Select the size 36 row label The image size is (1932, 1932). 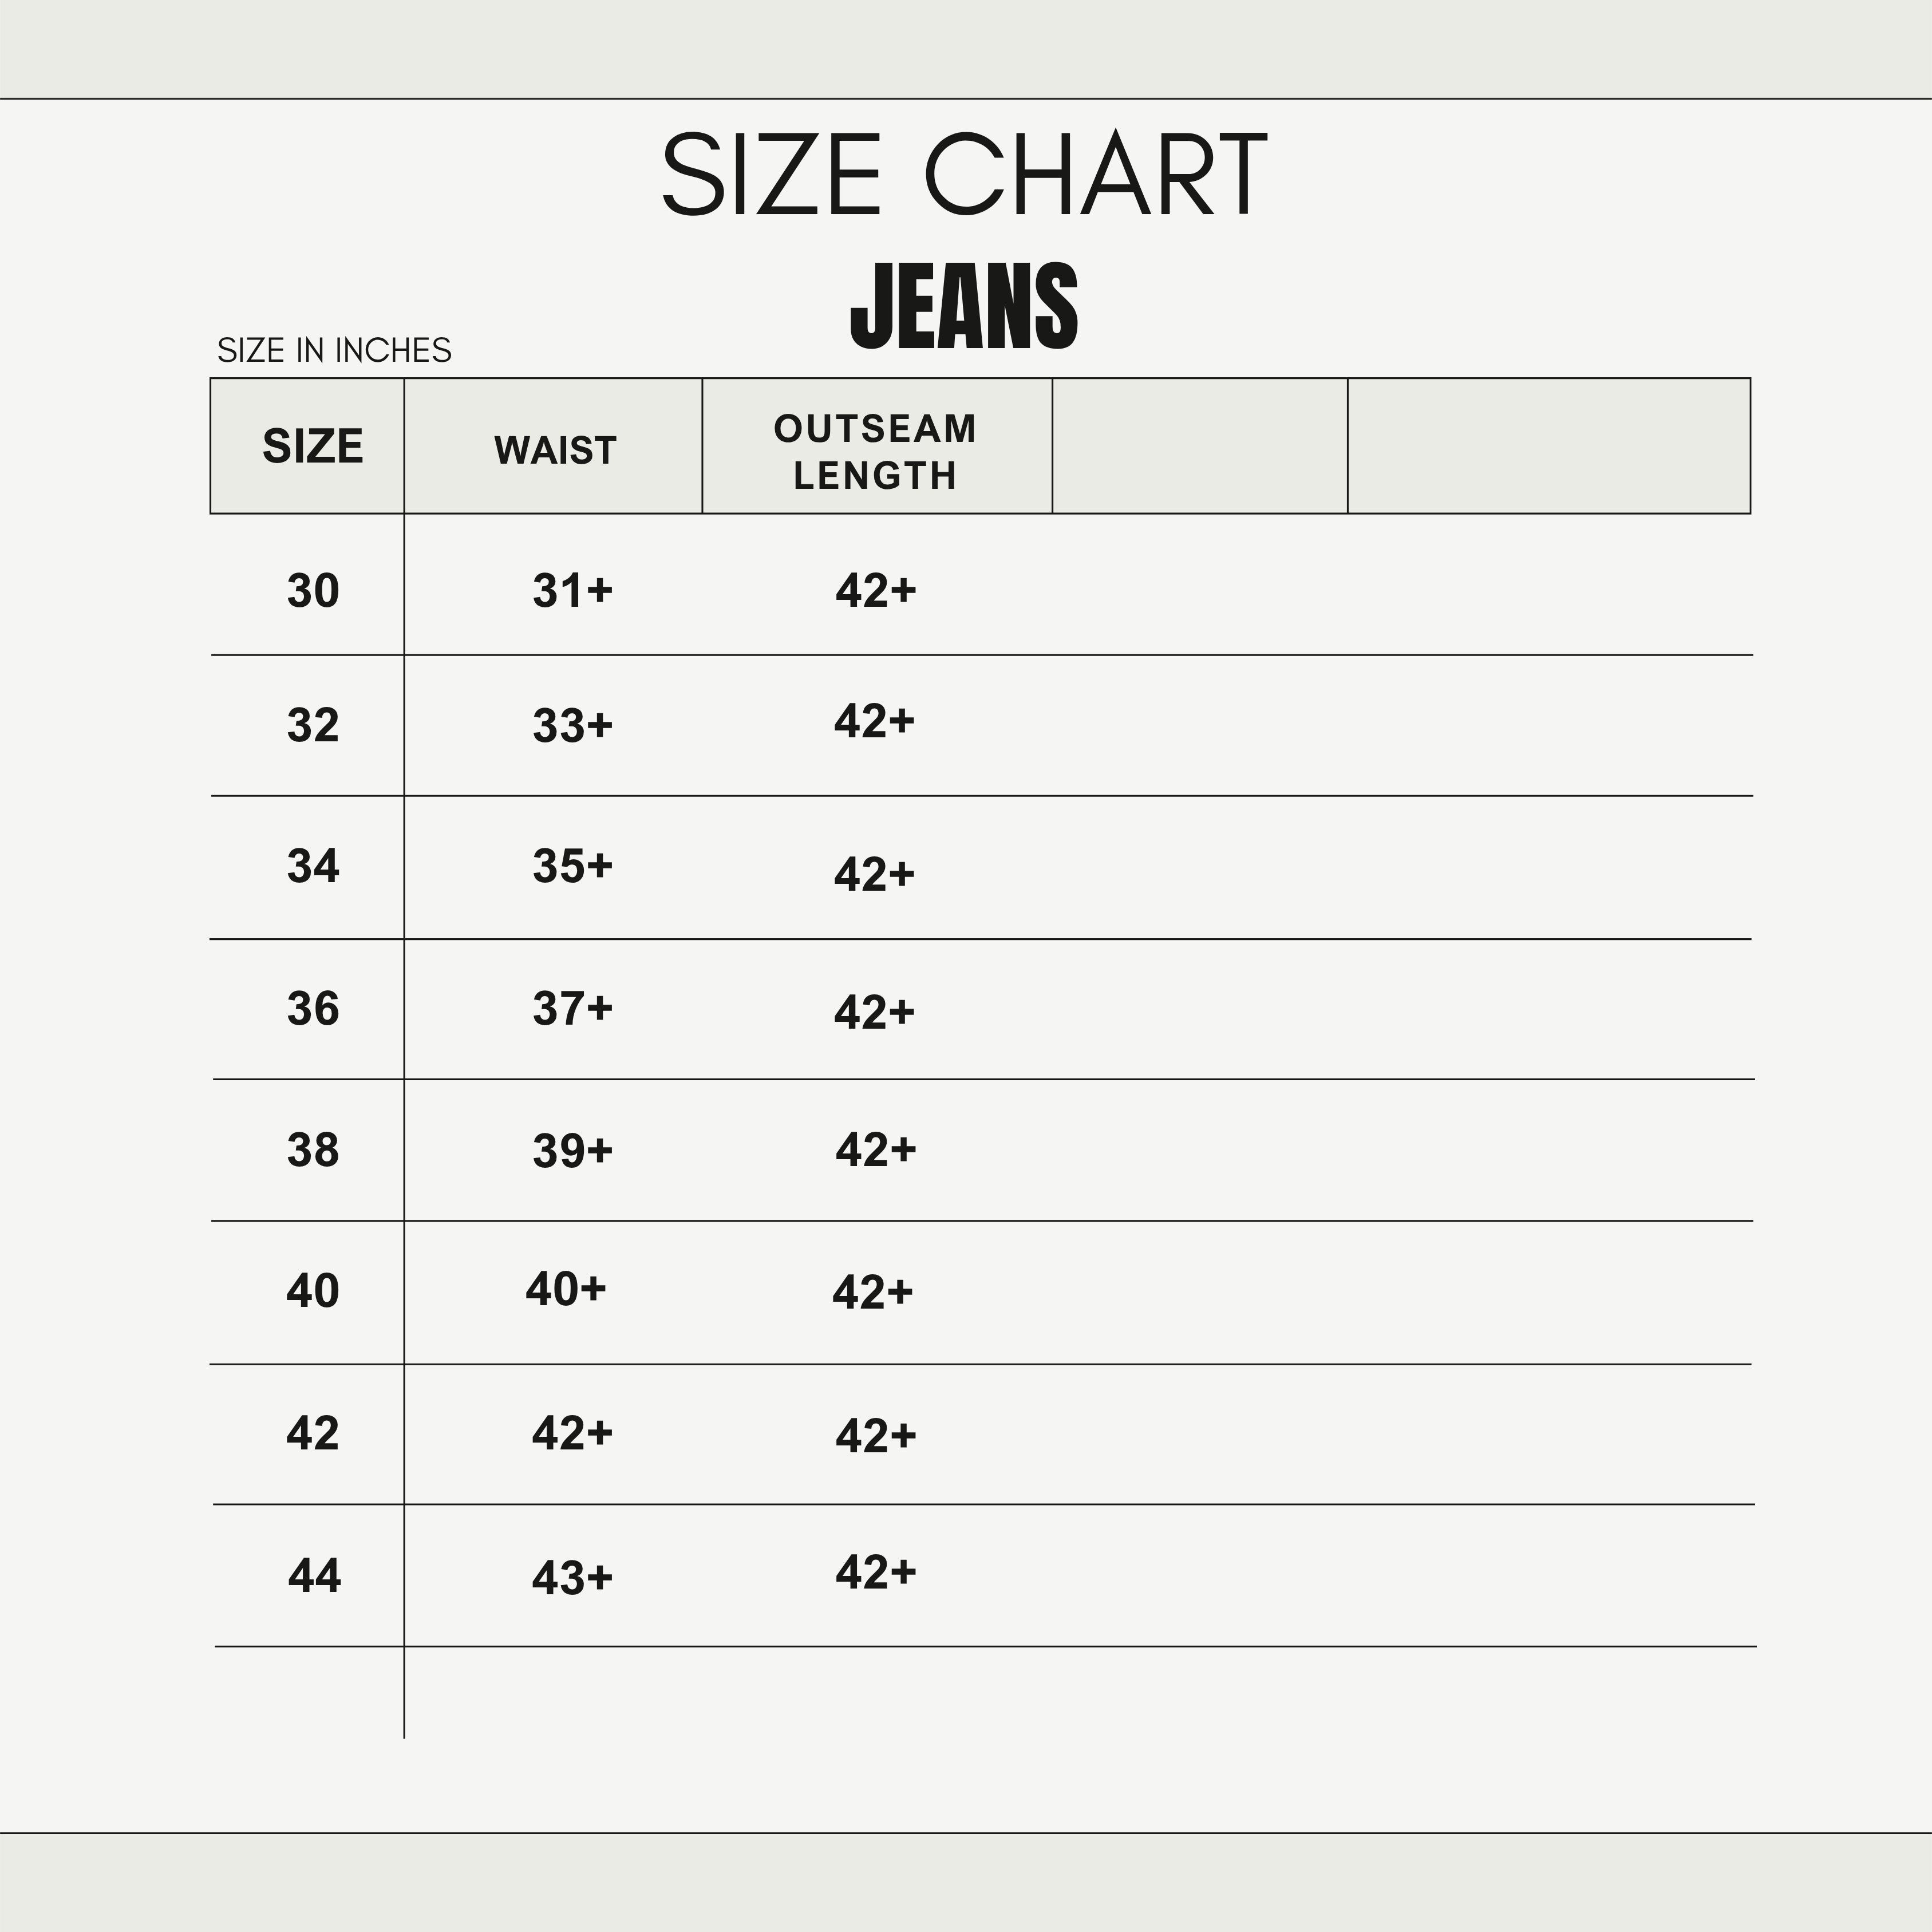click(313, 1009)
